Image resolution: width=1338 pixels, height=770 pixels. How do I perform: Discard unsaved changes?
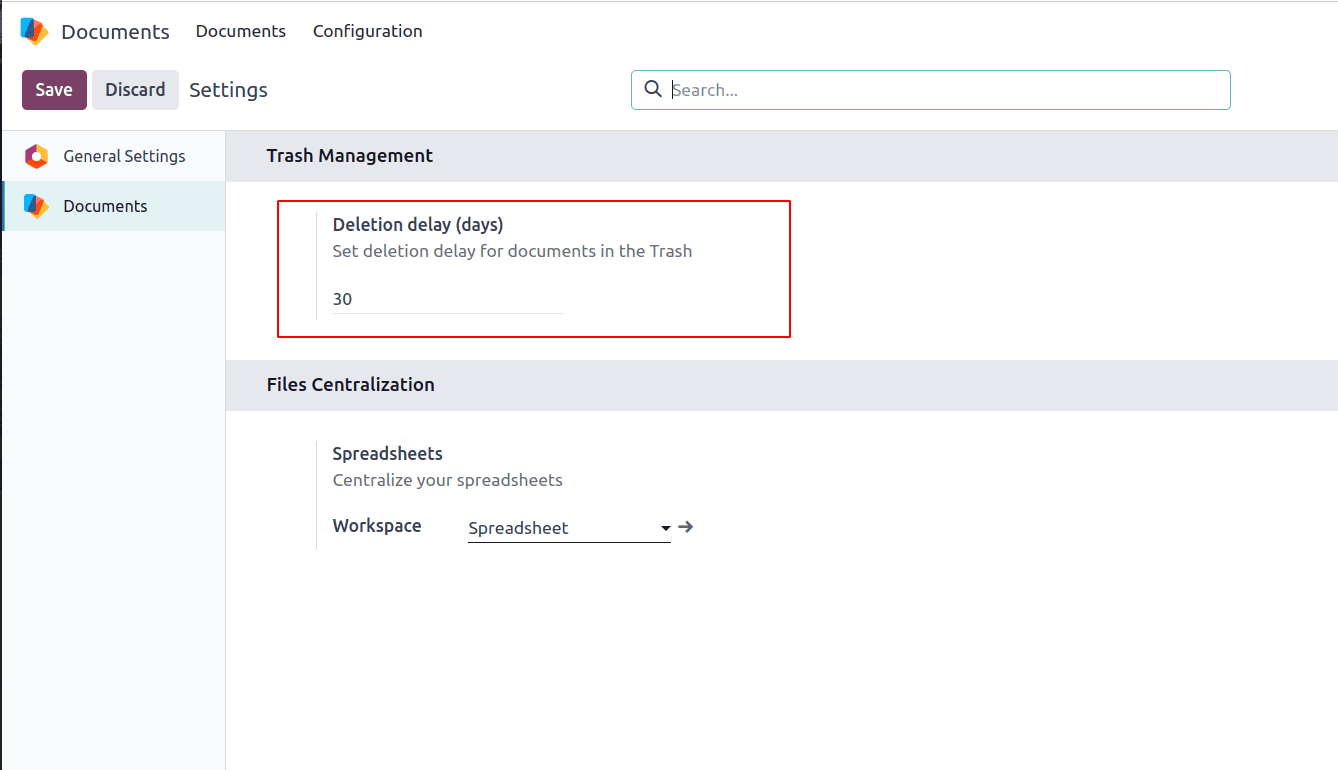click(135, 89)
